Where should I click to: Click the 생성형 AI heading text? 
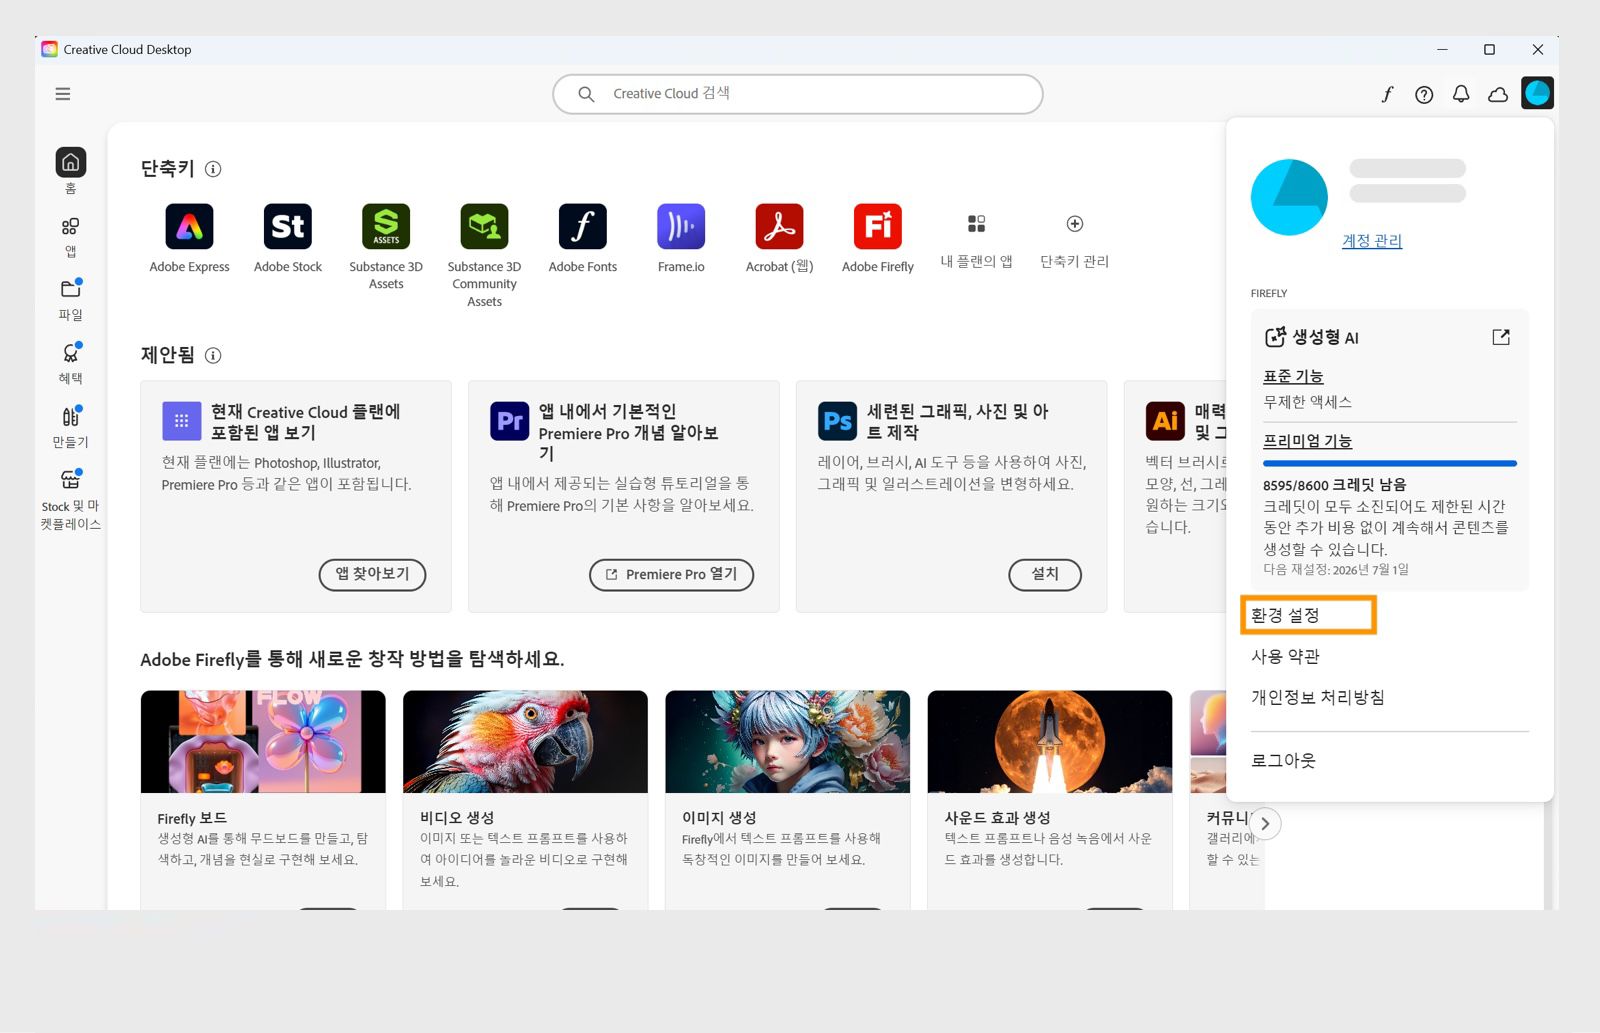tap(1325, 337)
